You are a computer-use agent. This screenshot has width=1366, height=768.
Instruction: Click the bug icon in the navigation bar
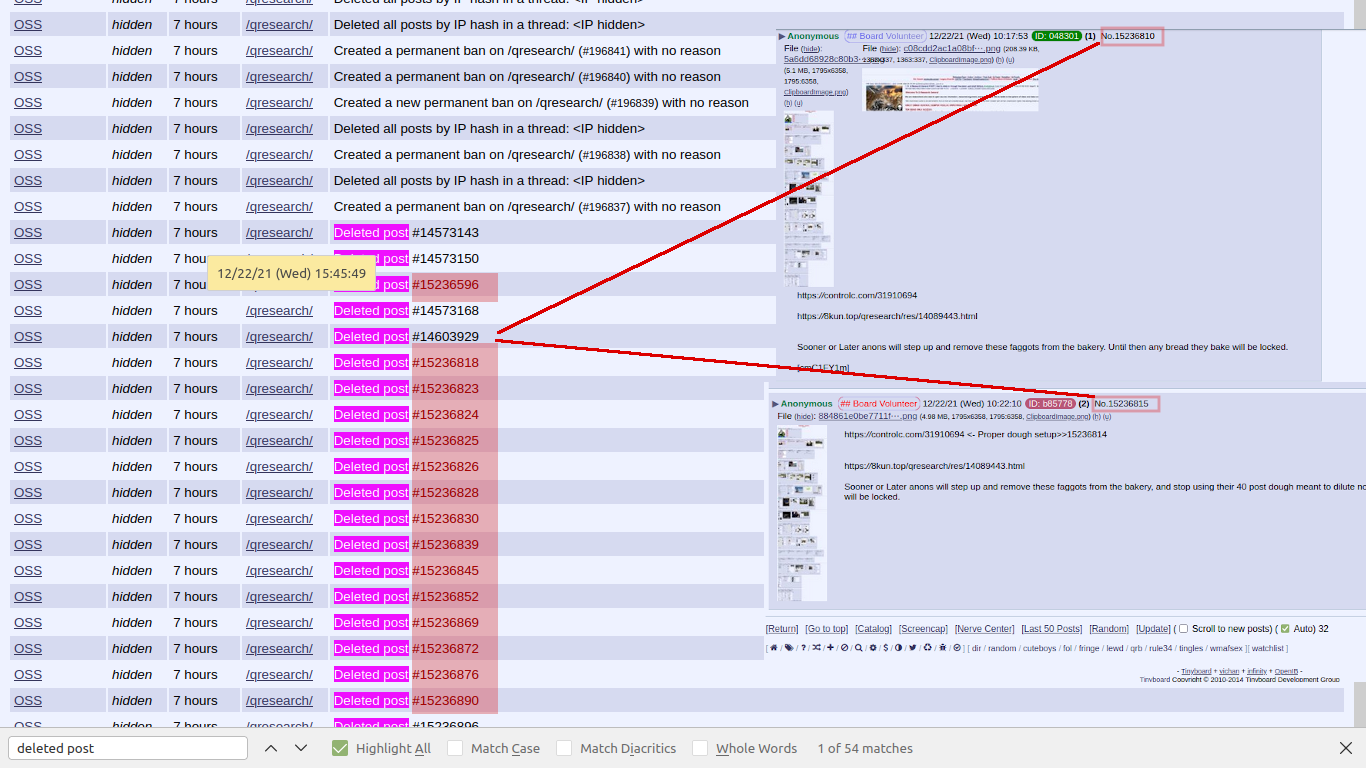point(942,648)
